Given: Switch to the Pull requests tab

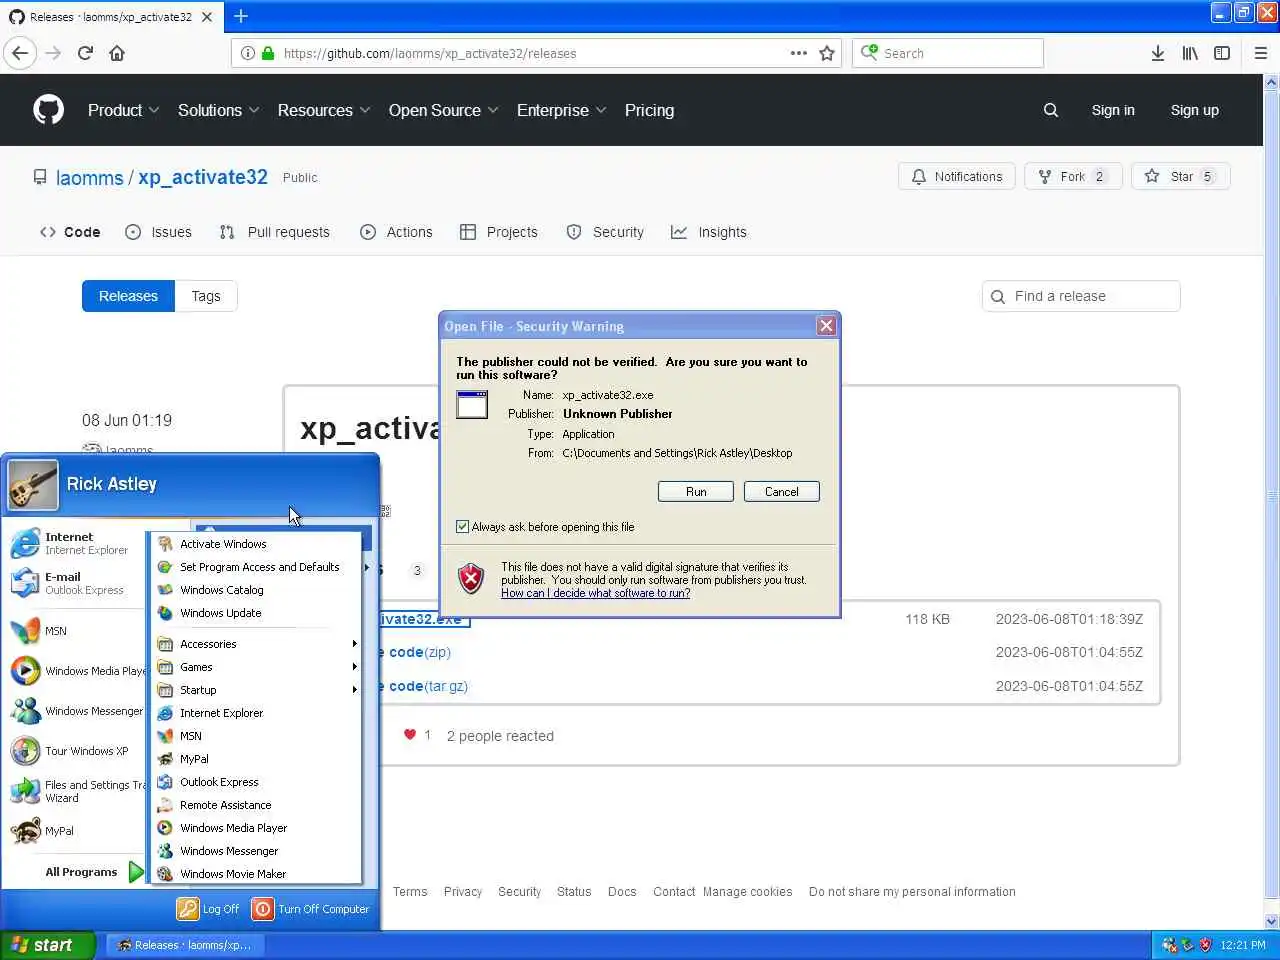Looking at the screenshot, I should point(274,232).
